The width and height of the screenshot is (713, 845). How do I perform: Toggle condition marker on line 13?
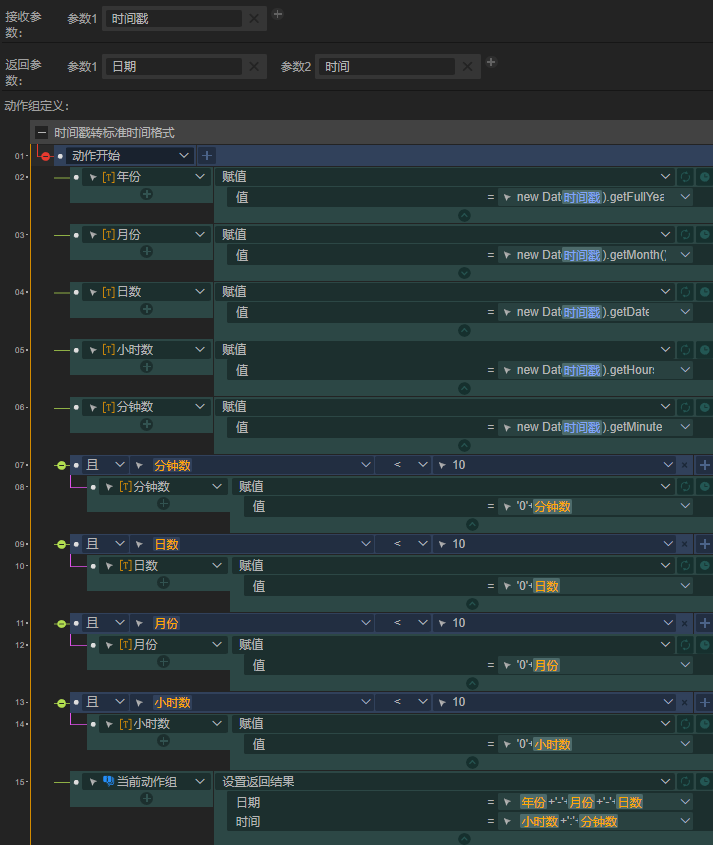tap(61, 703)
